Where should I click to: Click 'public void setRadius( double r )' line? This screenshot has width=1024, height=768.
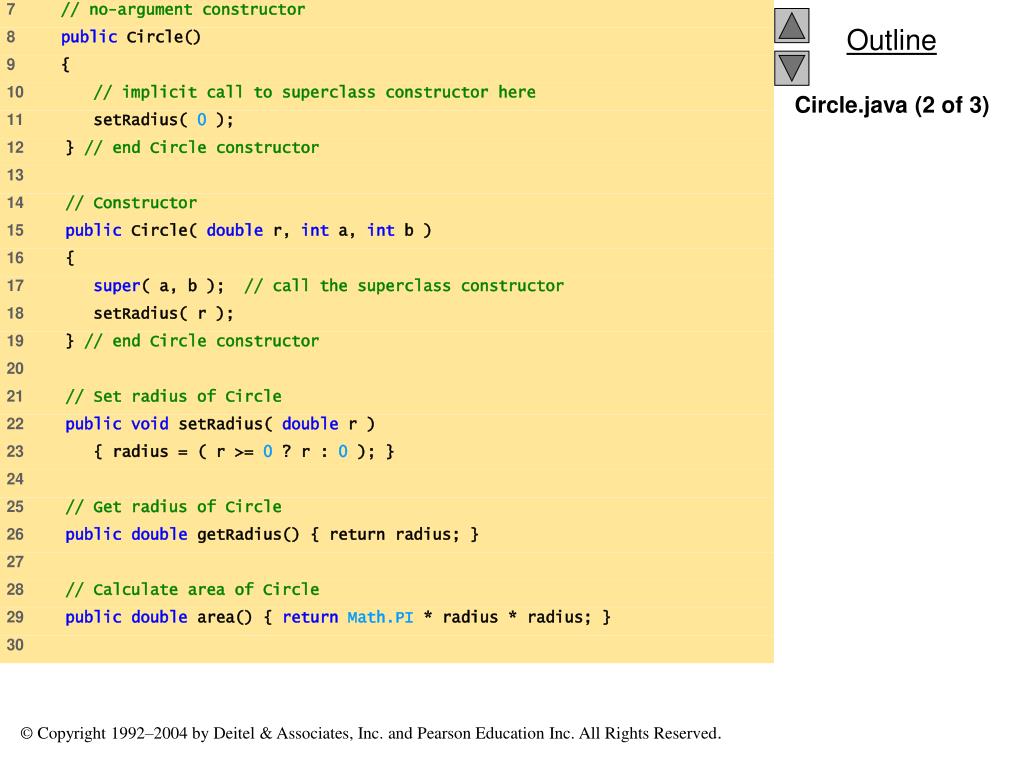tap(220, 424)
